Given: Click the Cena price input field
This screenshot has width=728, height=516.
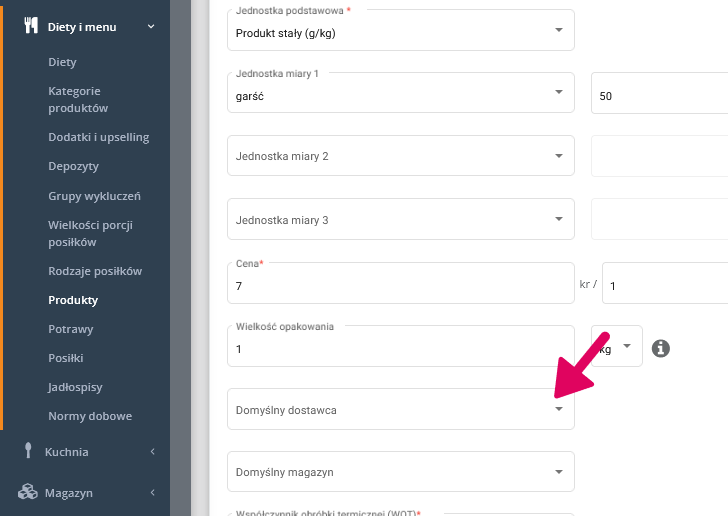Looking at the screenshot, I should tap(400, 285).
